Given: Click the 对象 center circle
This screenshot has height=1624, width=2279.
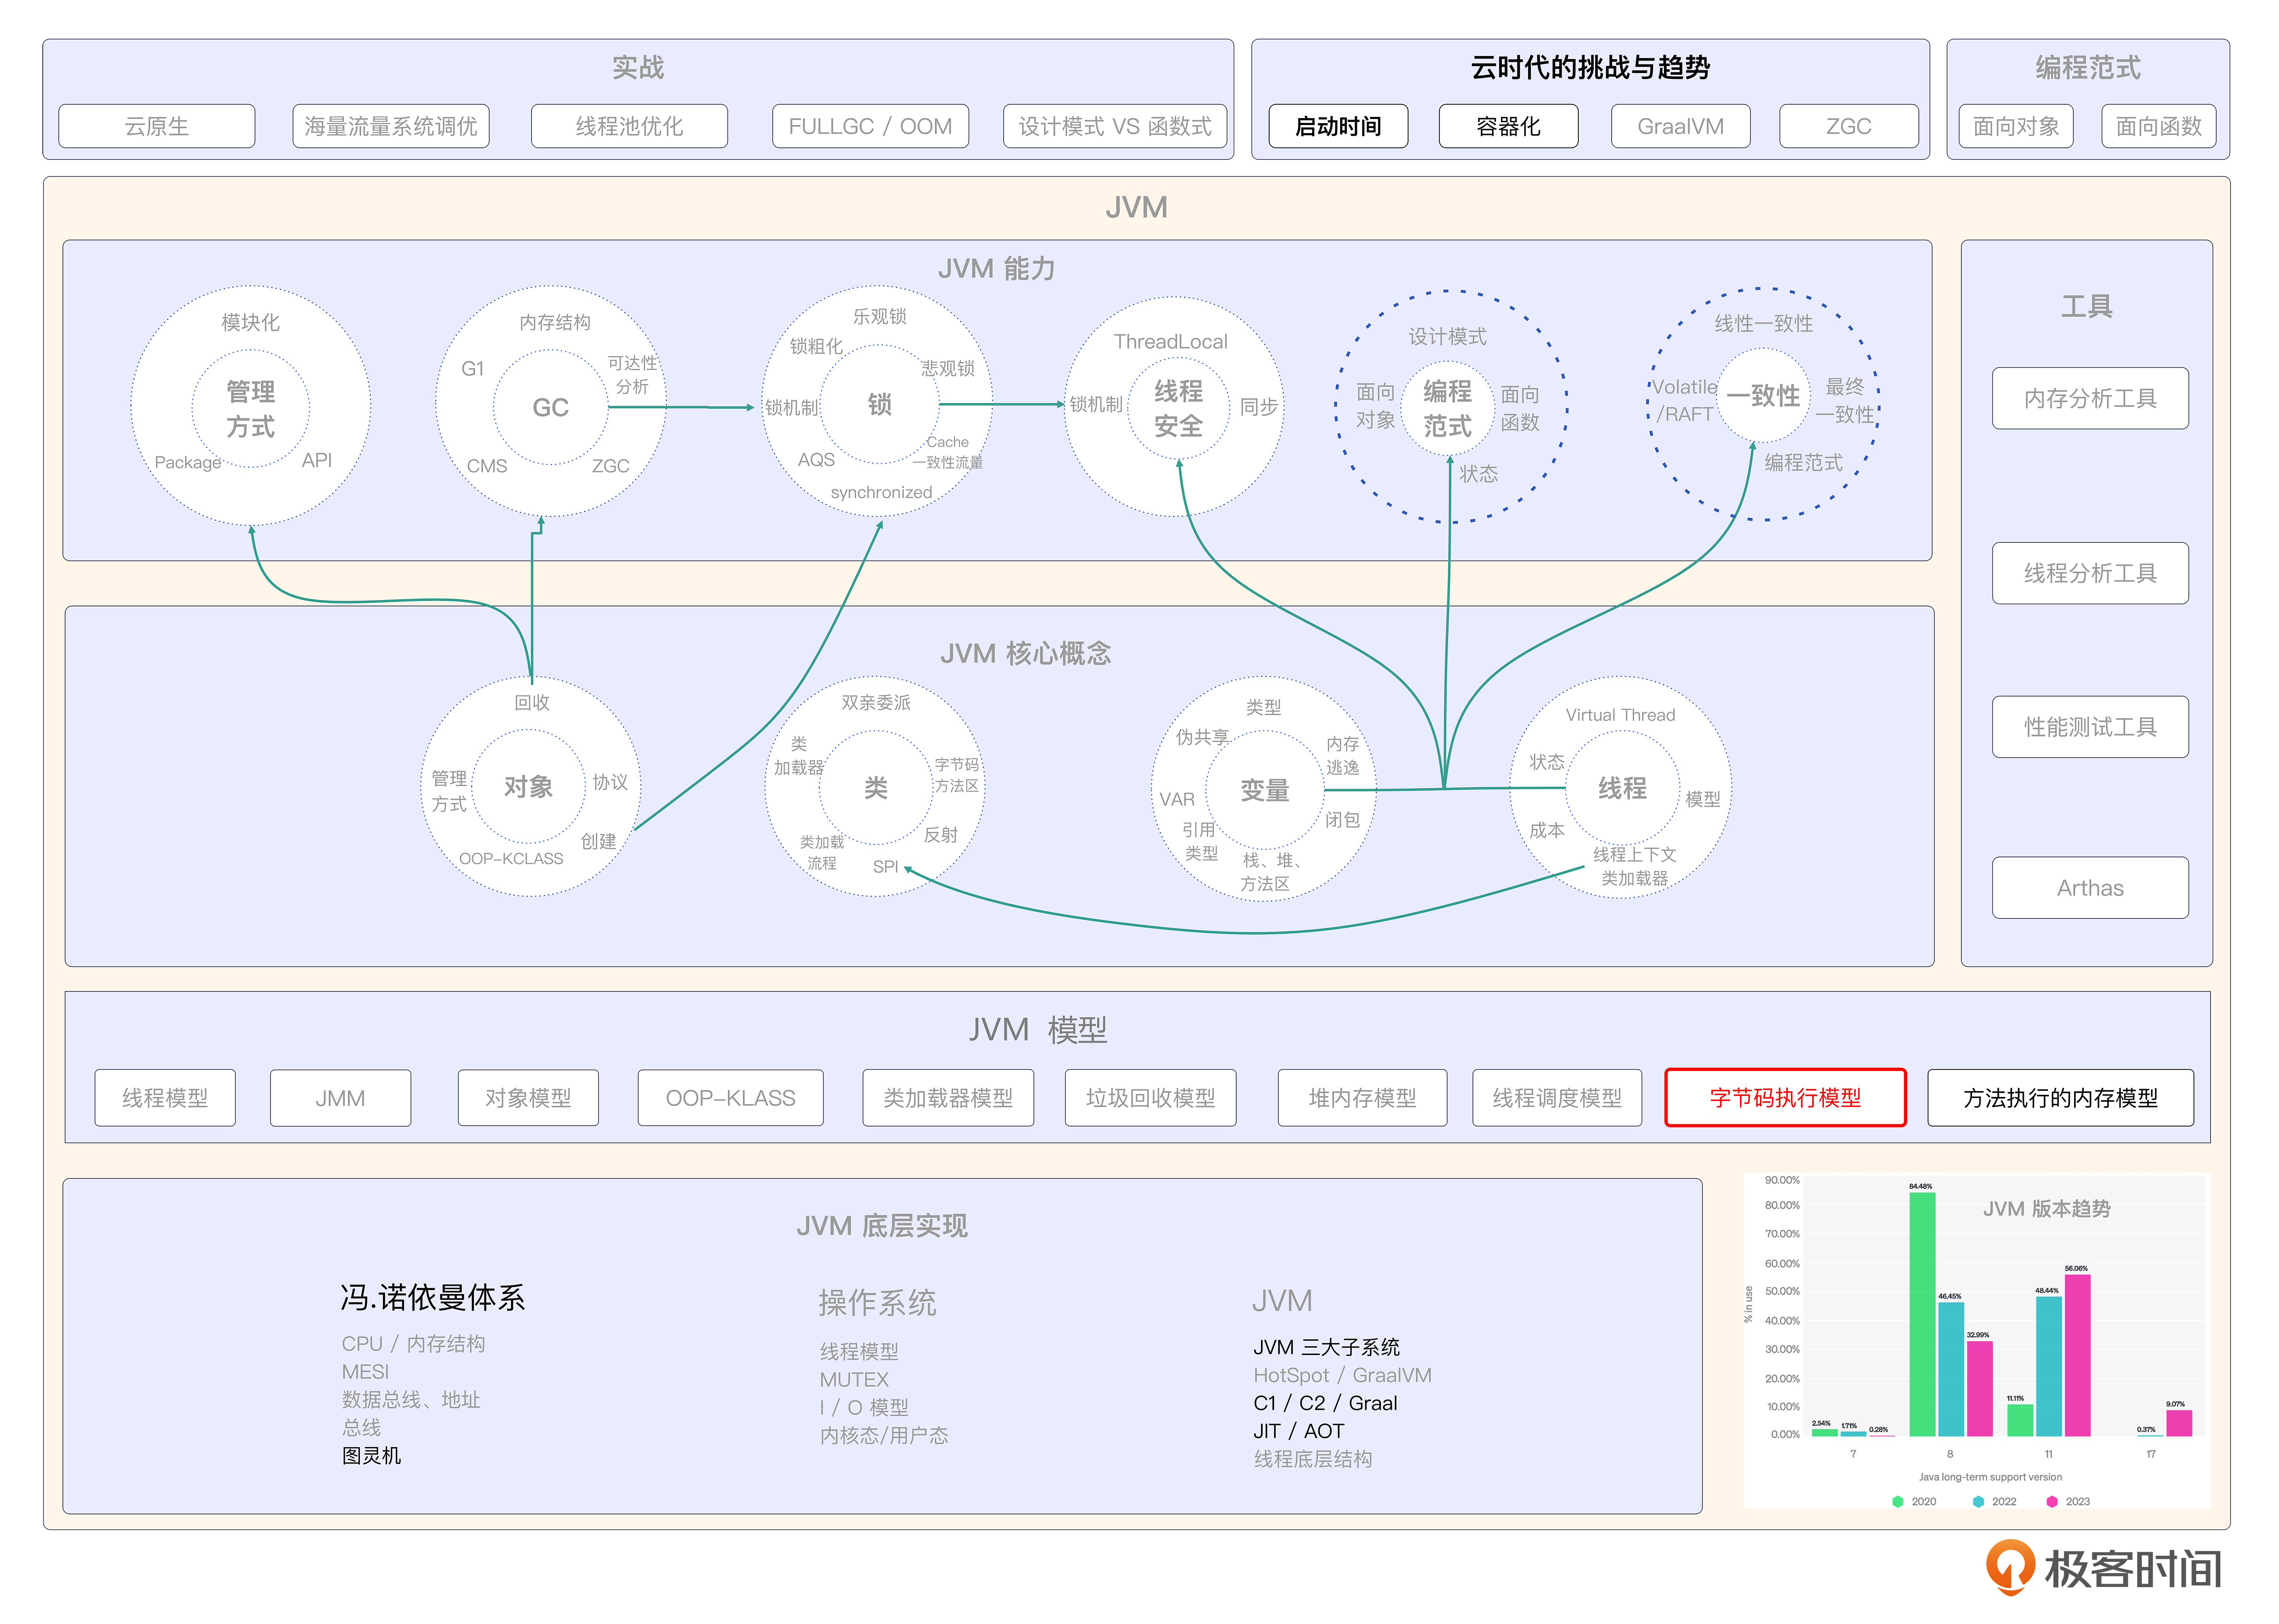Looking at the screenshot, I should point(528,786).
